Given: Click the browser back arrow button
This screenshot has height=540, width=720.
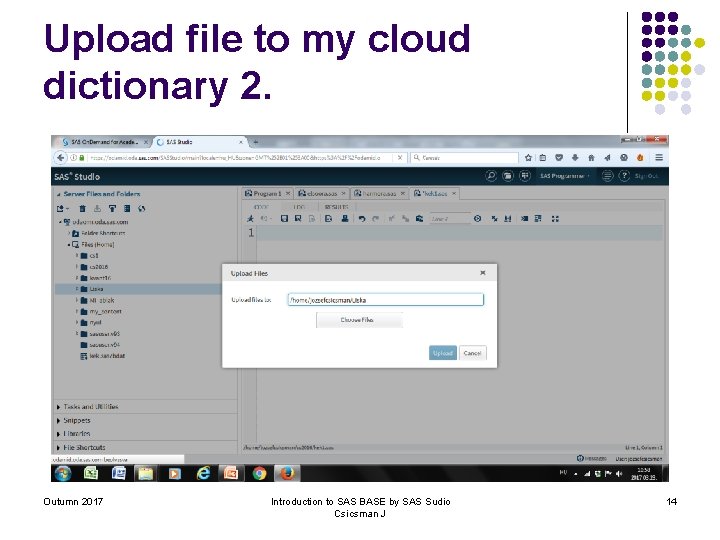Looking at the screenshot, I should (60, 158).
